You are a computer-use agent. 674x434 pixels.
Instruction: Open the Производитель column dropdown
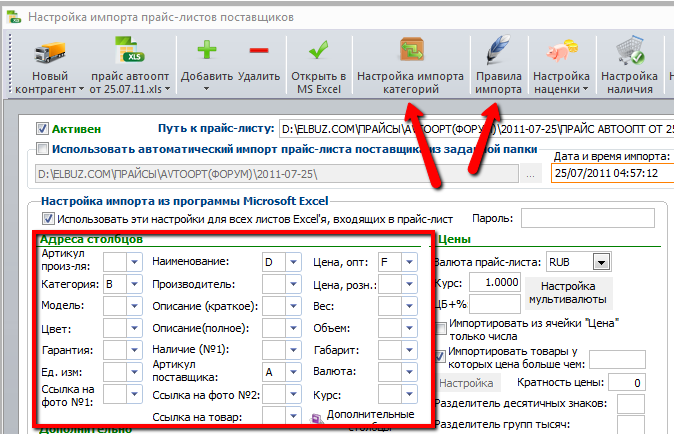[x=293, y=284]
